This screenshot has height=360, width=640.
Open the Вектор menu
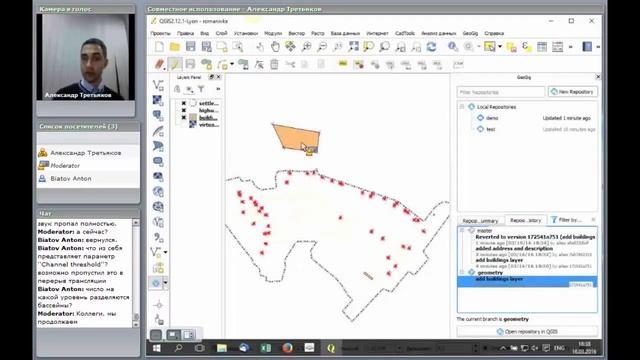pyautogui.click(x=296, y=33)
